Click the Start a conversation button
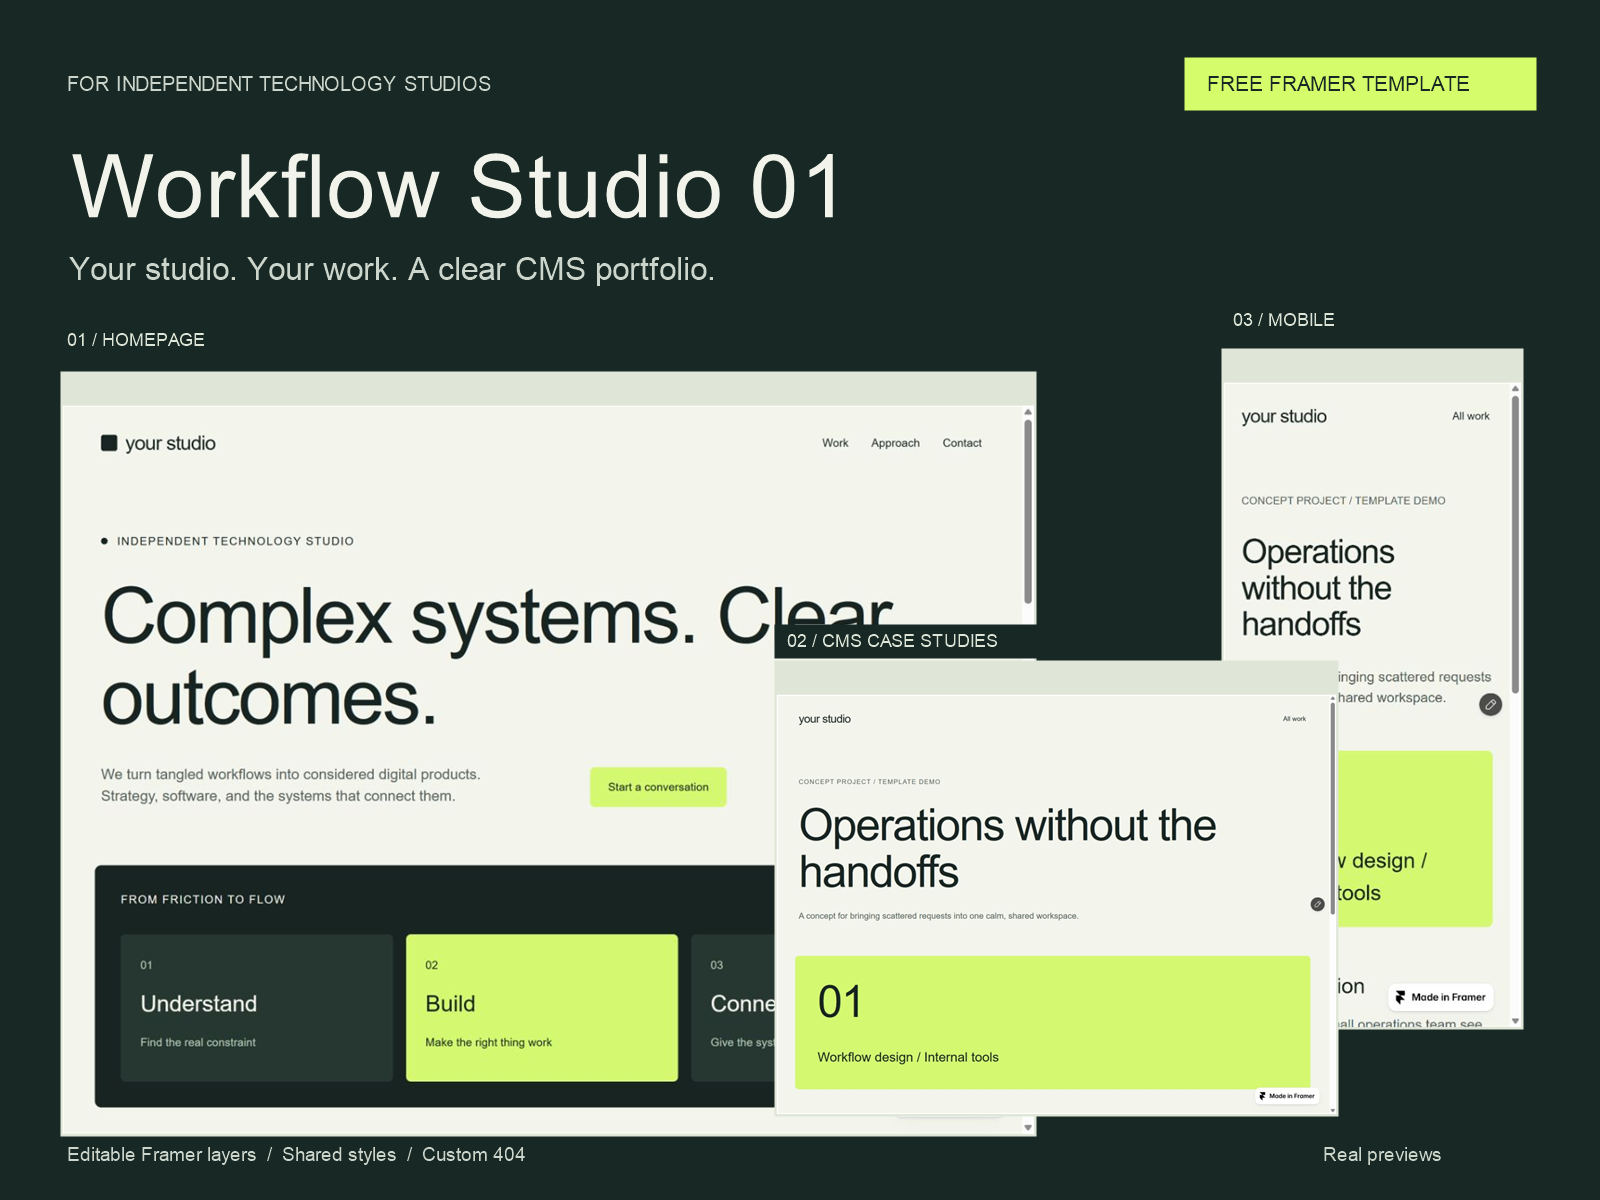The height and width of the screenshot is (1200, 1600). coord(658,787)
